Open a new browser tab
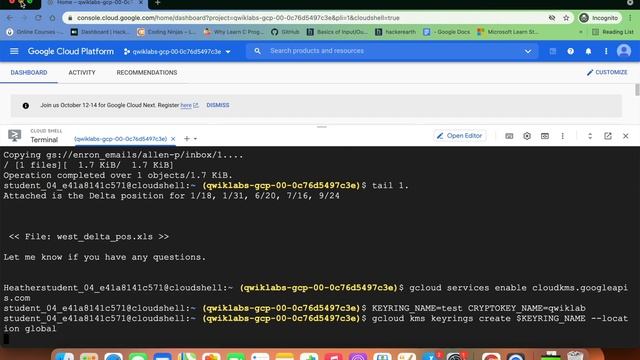Screen dimensions: 640x360 (158, 3)
